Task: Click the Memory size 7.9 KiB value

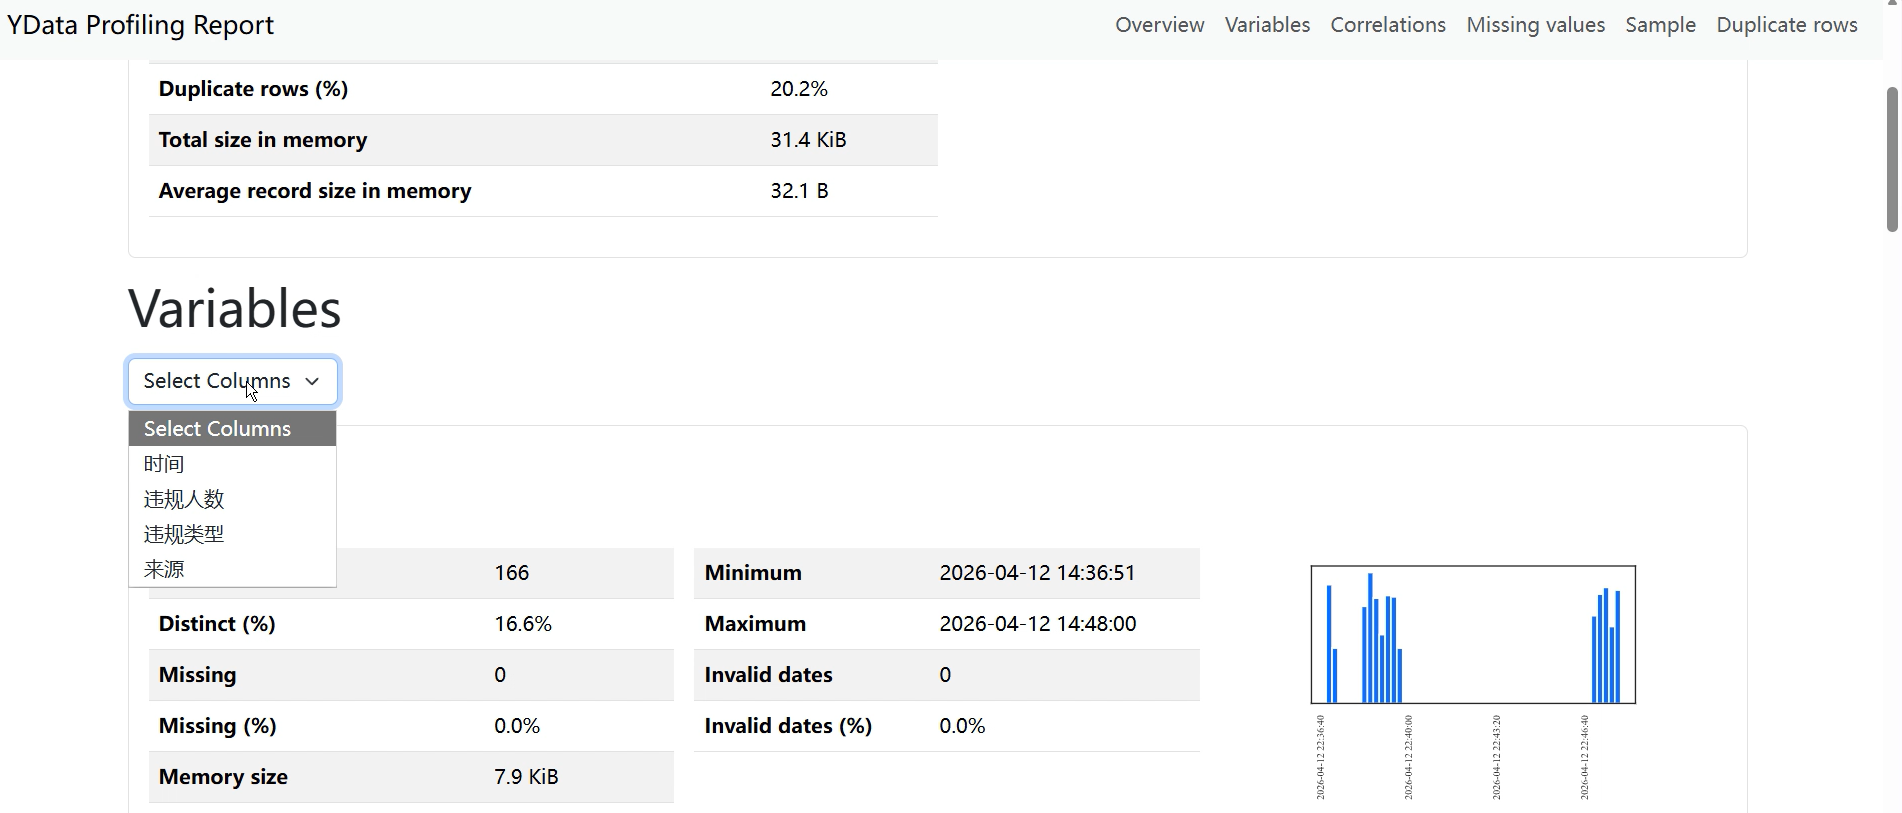Action: (526, 777)
